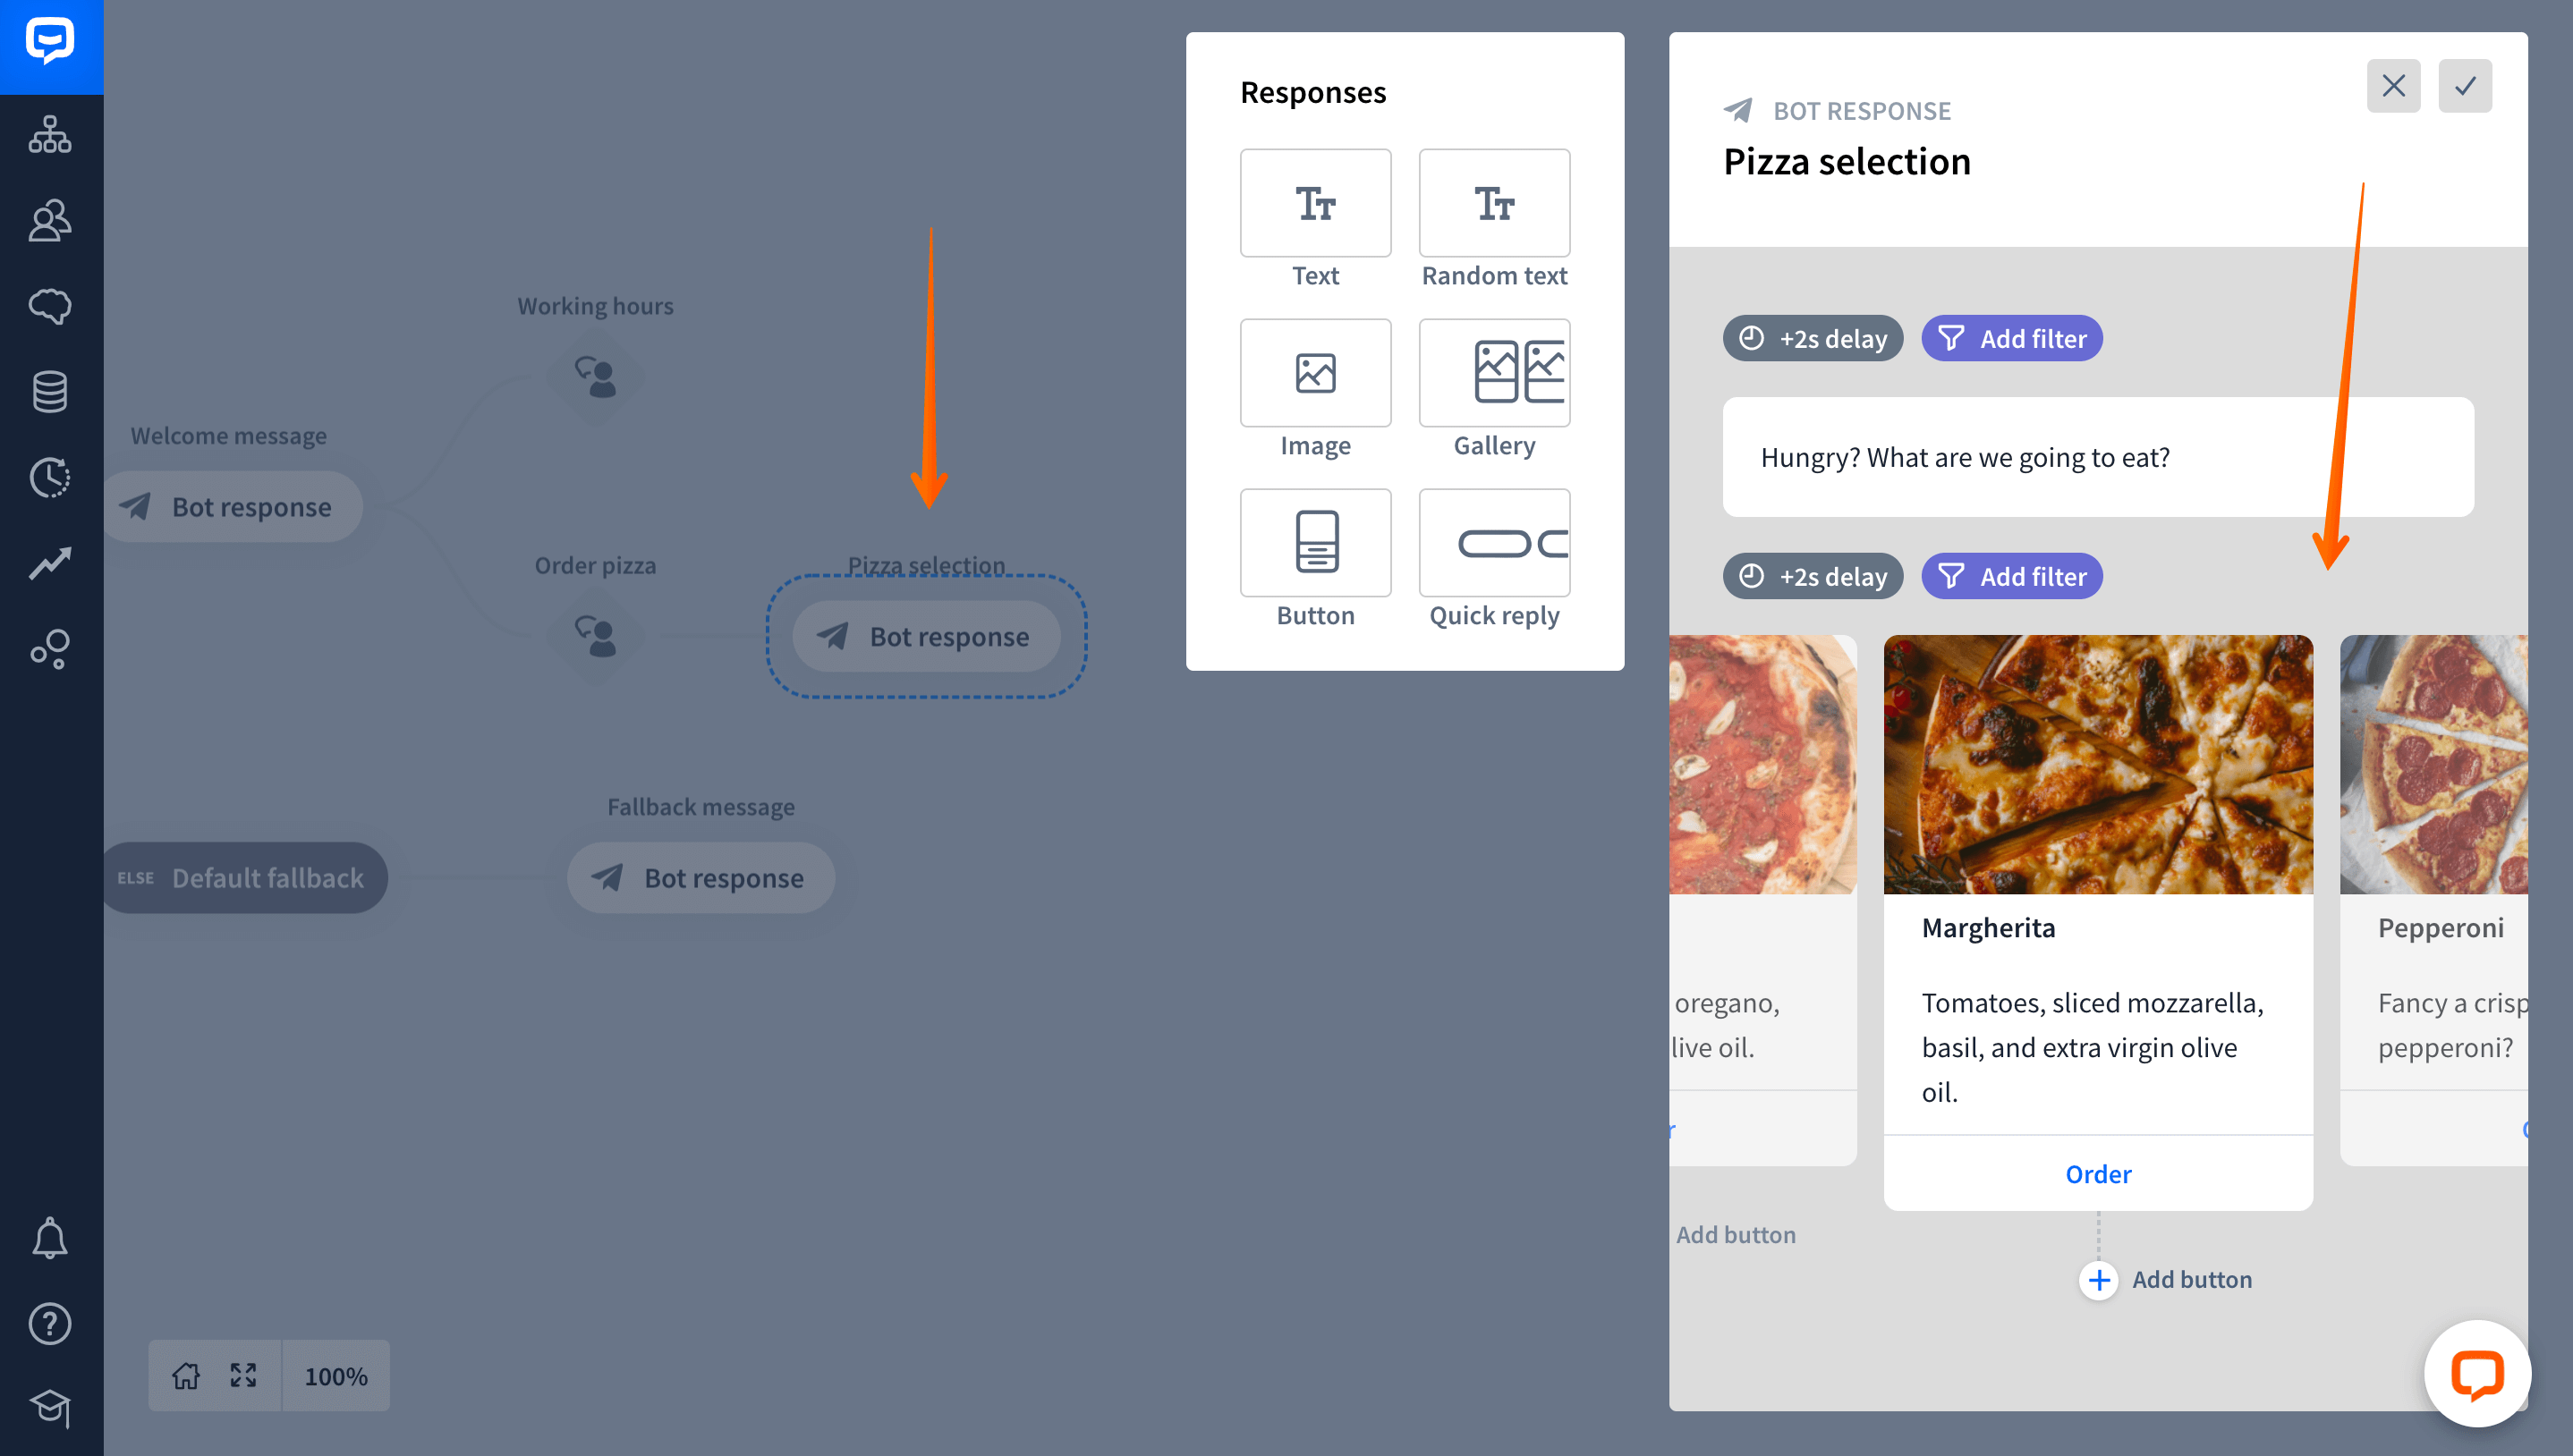Close the Pizza selection editor panel
The image size is (2573, 1456).
[x=2393, y=85]
